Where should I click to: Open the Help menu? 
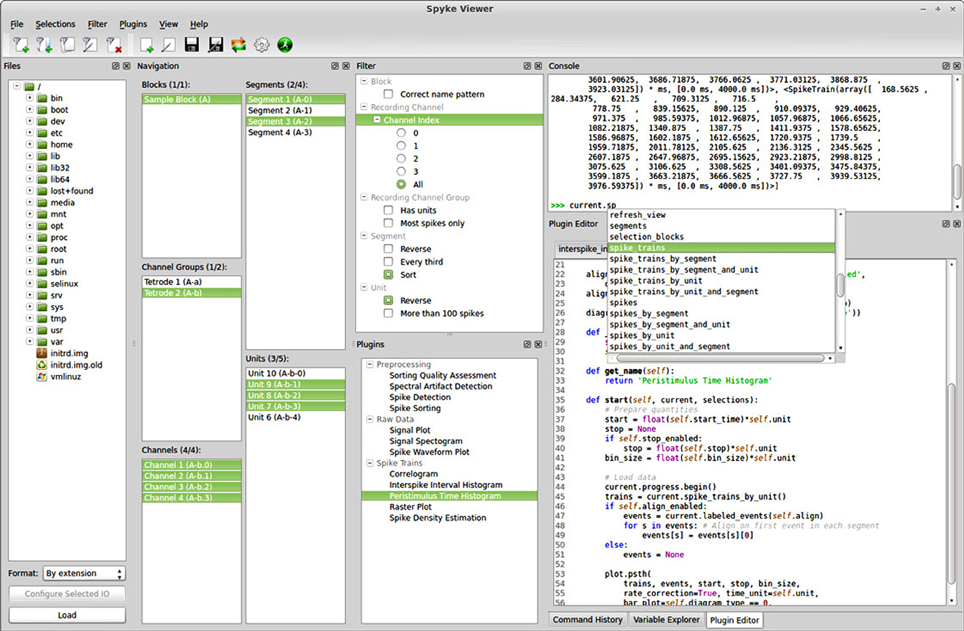click(199, 24)
